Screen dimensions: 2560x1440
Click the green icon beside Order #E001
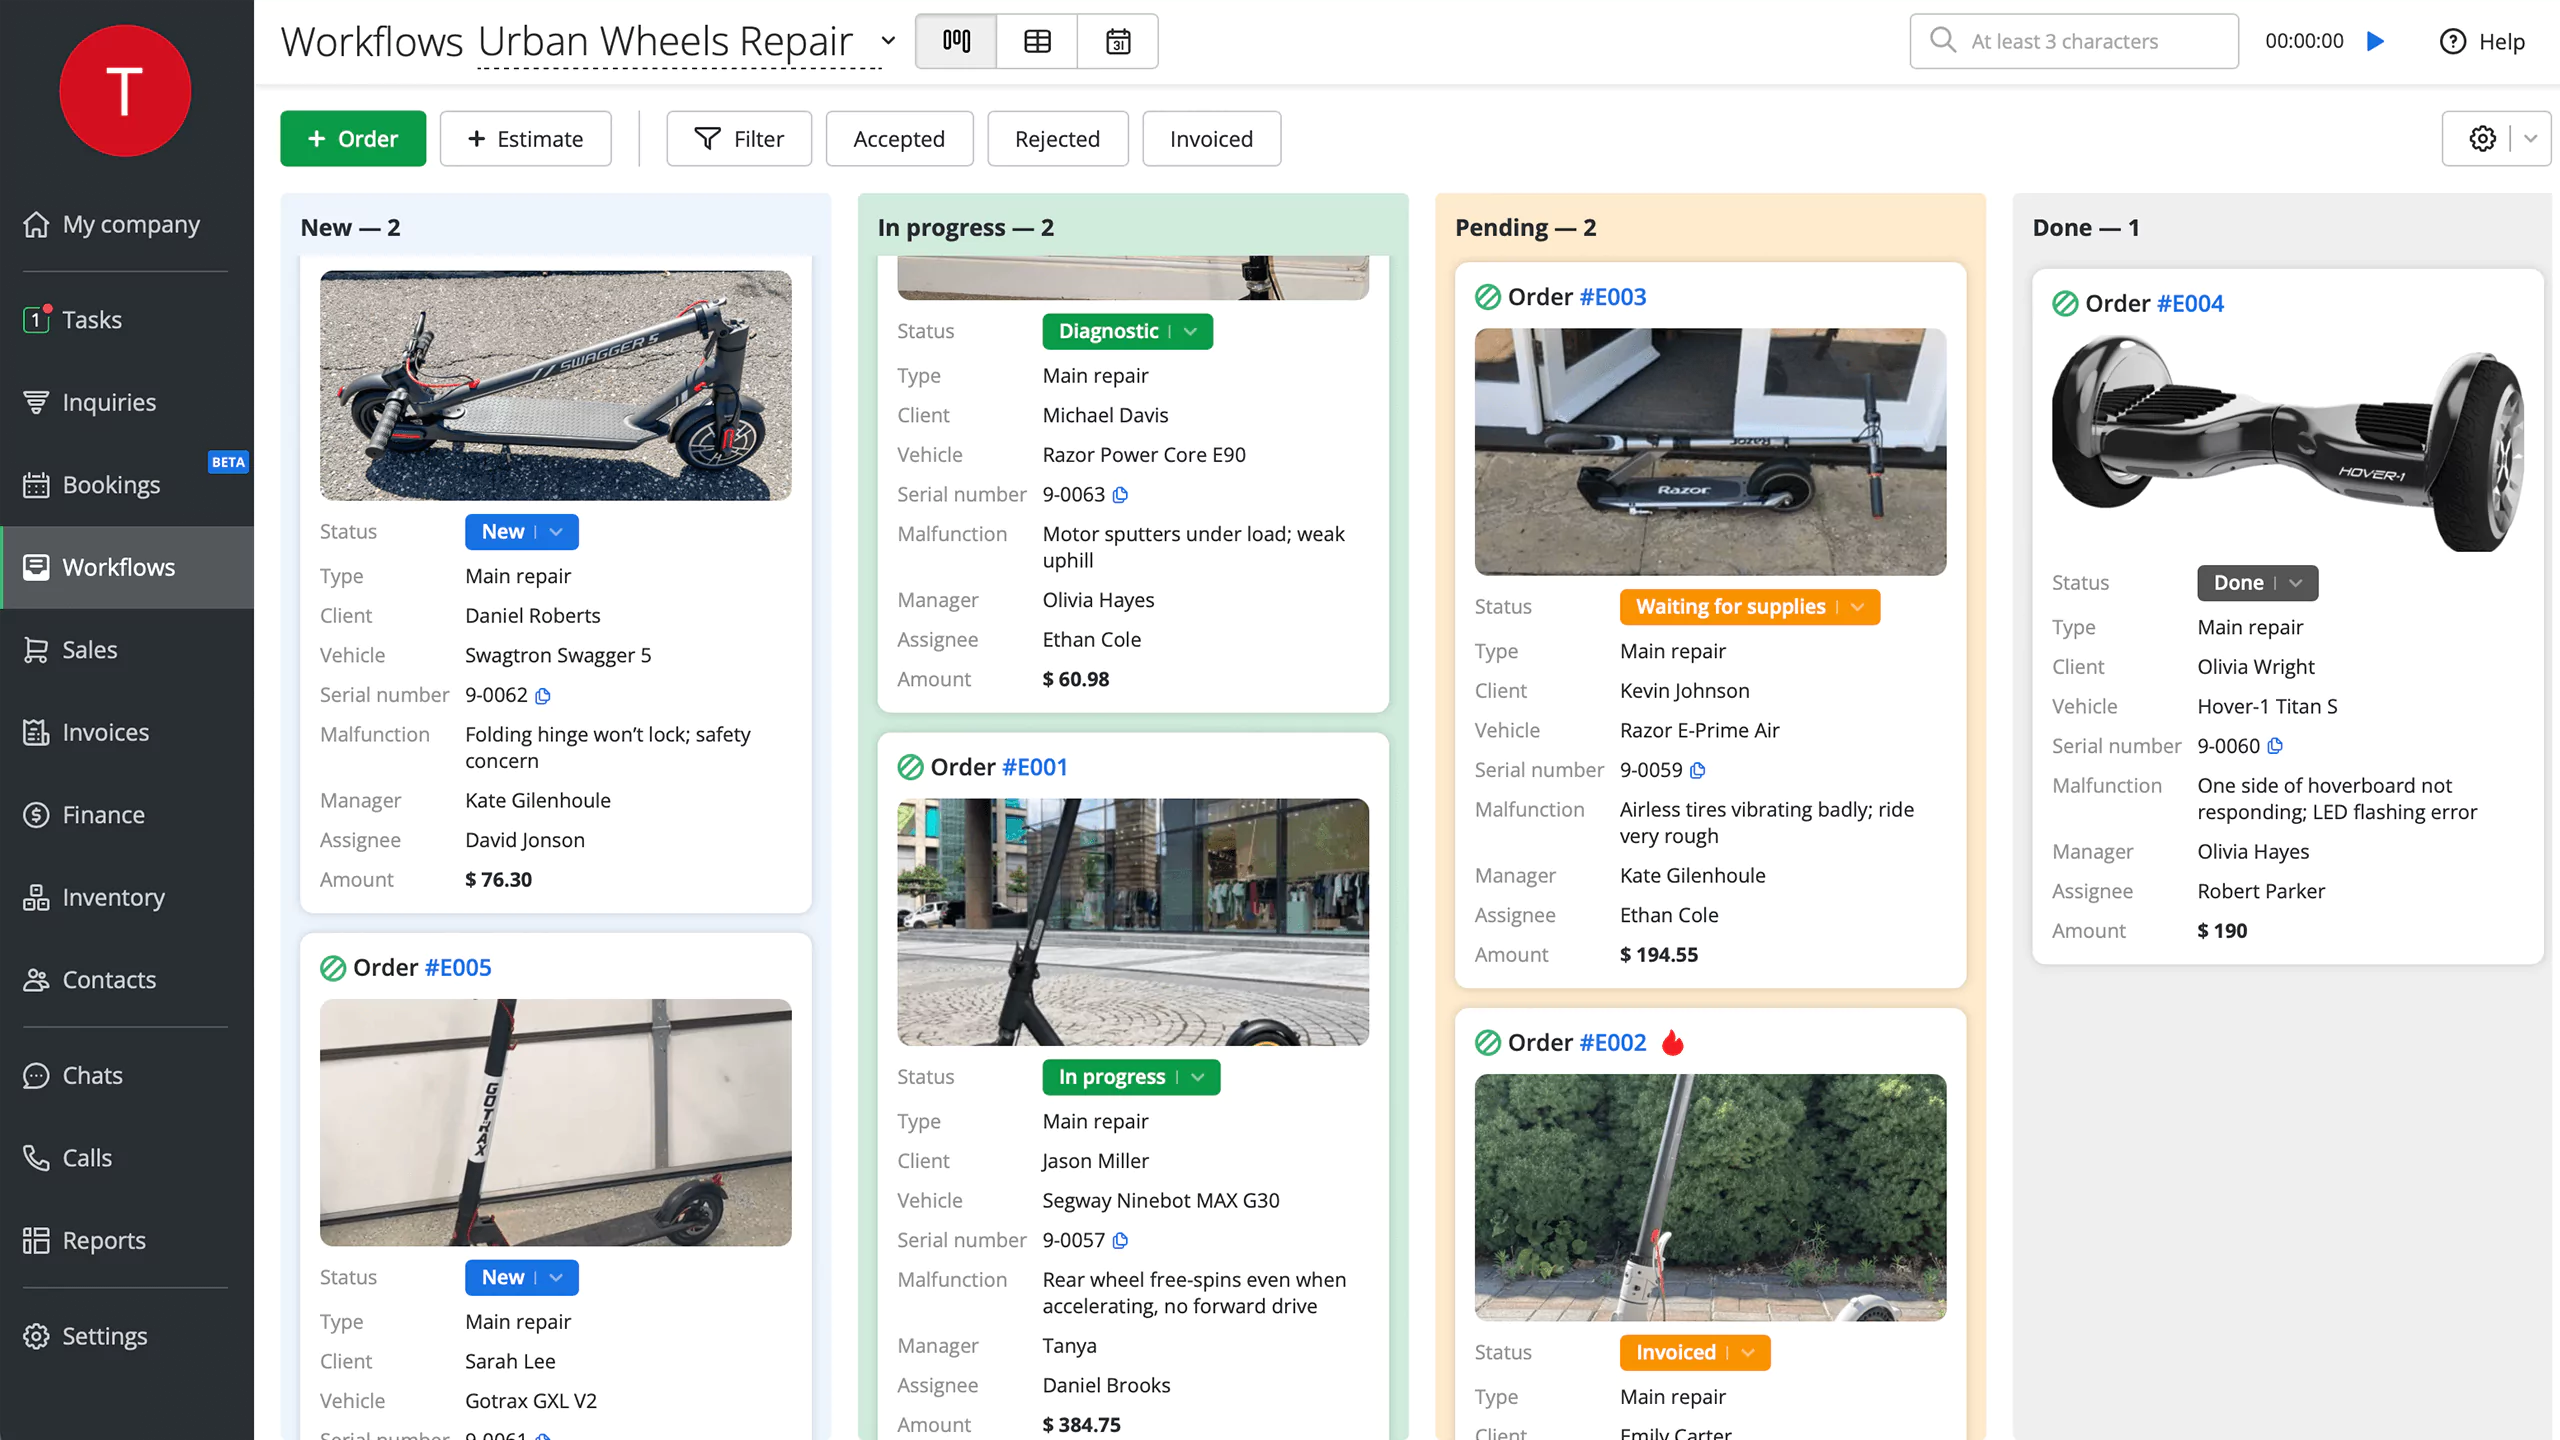click(910, 767)
